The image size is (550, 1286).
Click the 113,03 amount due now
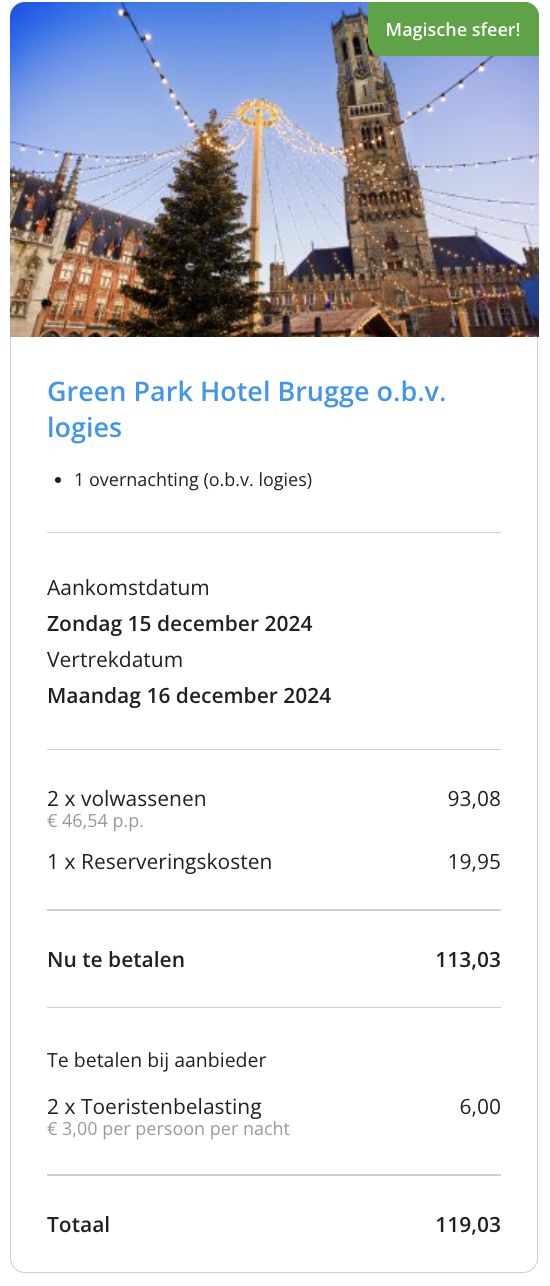468,960
